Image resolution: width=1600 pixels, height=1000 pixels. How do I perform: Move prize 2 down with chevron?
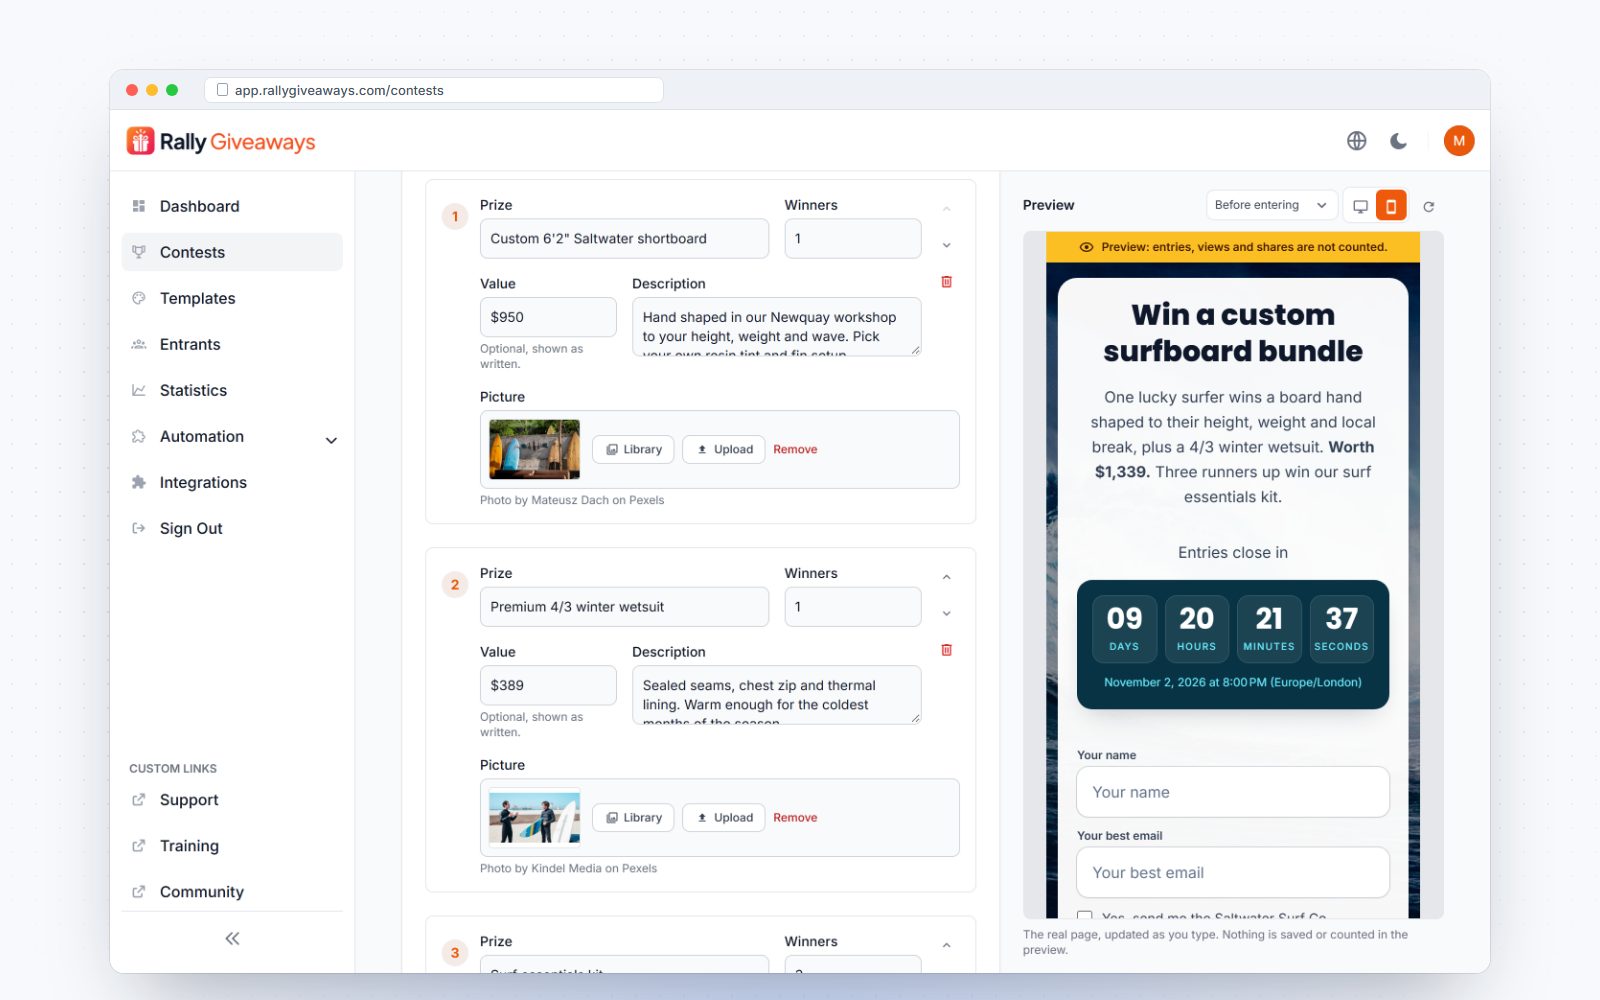tap(946, 613)
